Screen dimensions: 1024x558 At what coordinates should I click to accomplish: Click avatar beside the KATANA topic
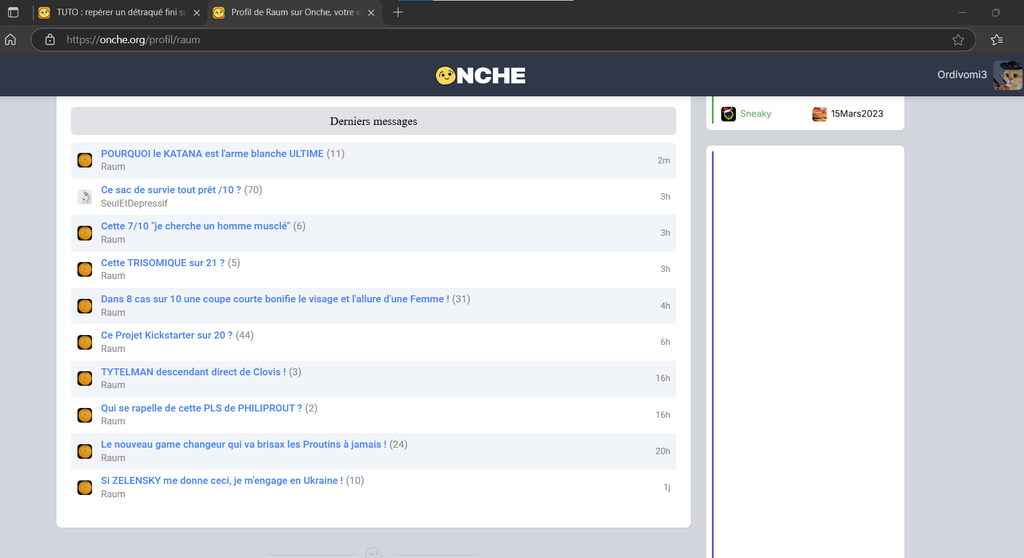85,160
